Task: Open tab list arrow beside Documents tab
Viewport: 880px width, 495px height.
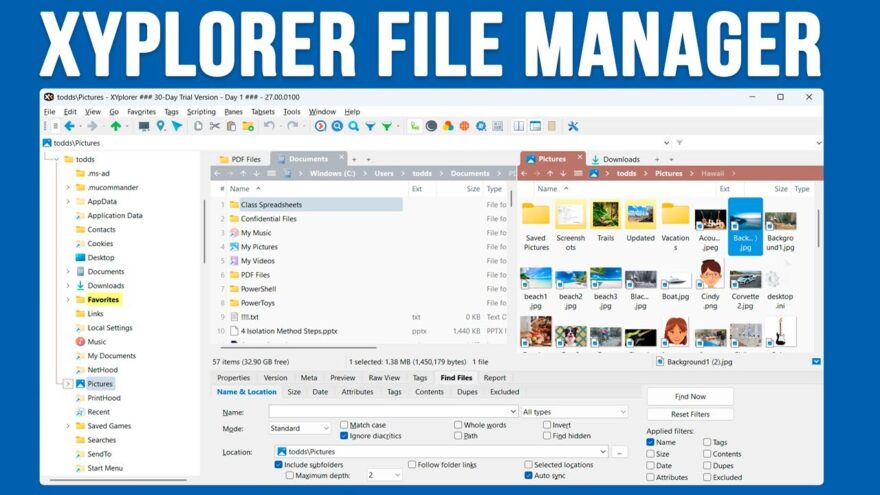Action: 368,160
